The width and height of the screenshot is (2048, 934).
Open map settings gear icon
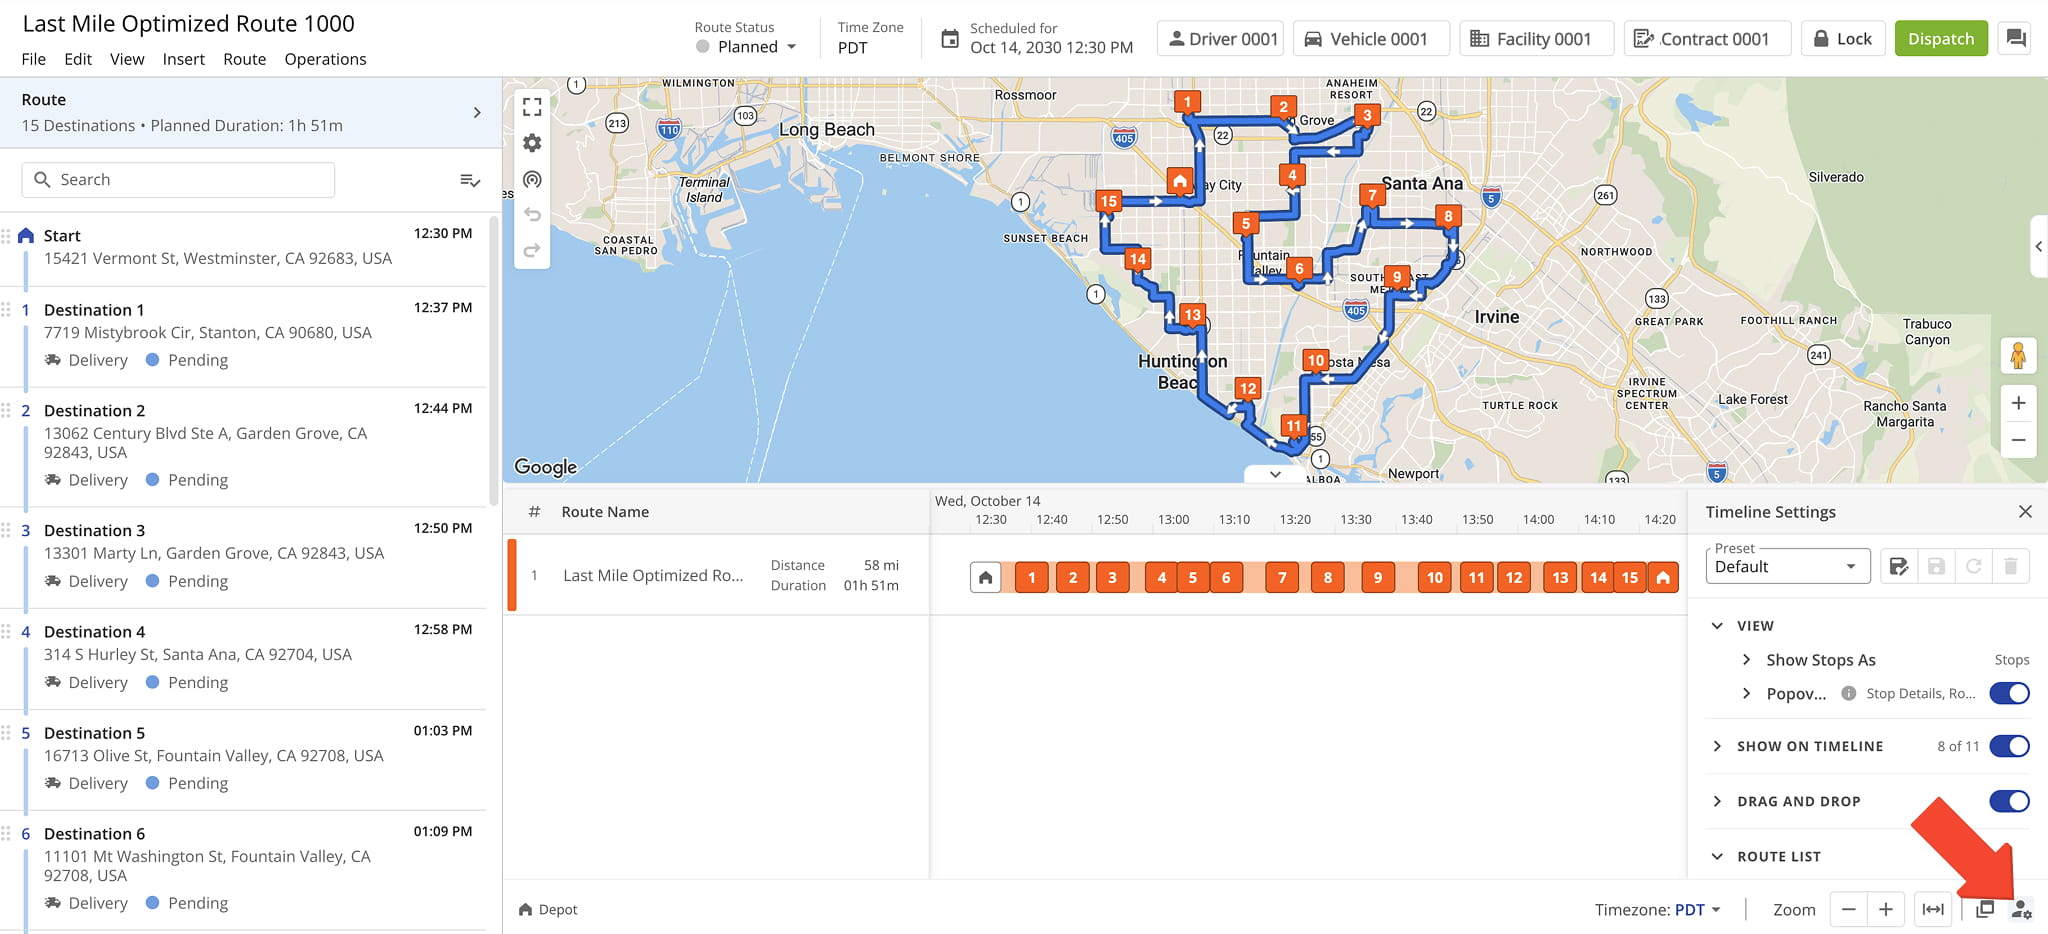tap(532, 143)
